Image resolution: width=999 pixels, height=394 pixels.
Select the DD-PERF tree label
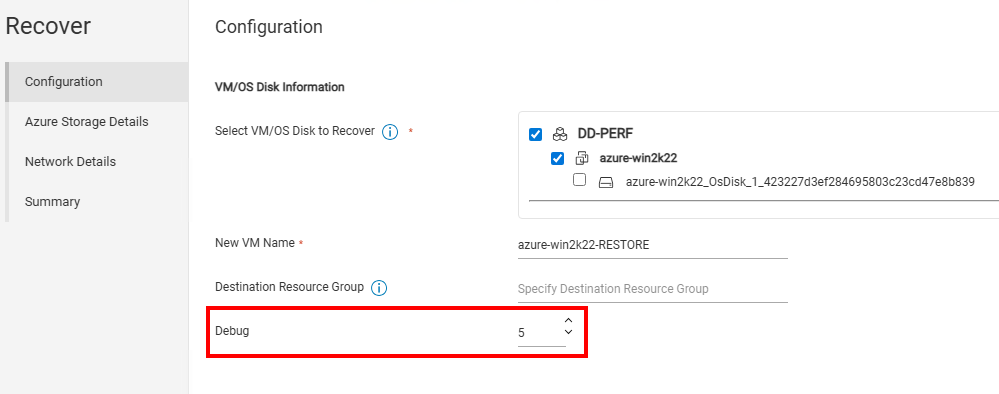click(605, 134)
